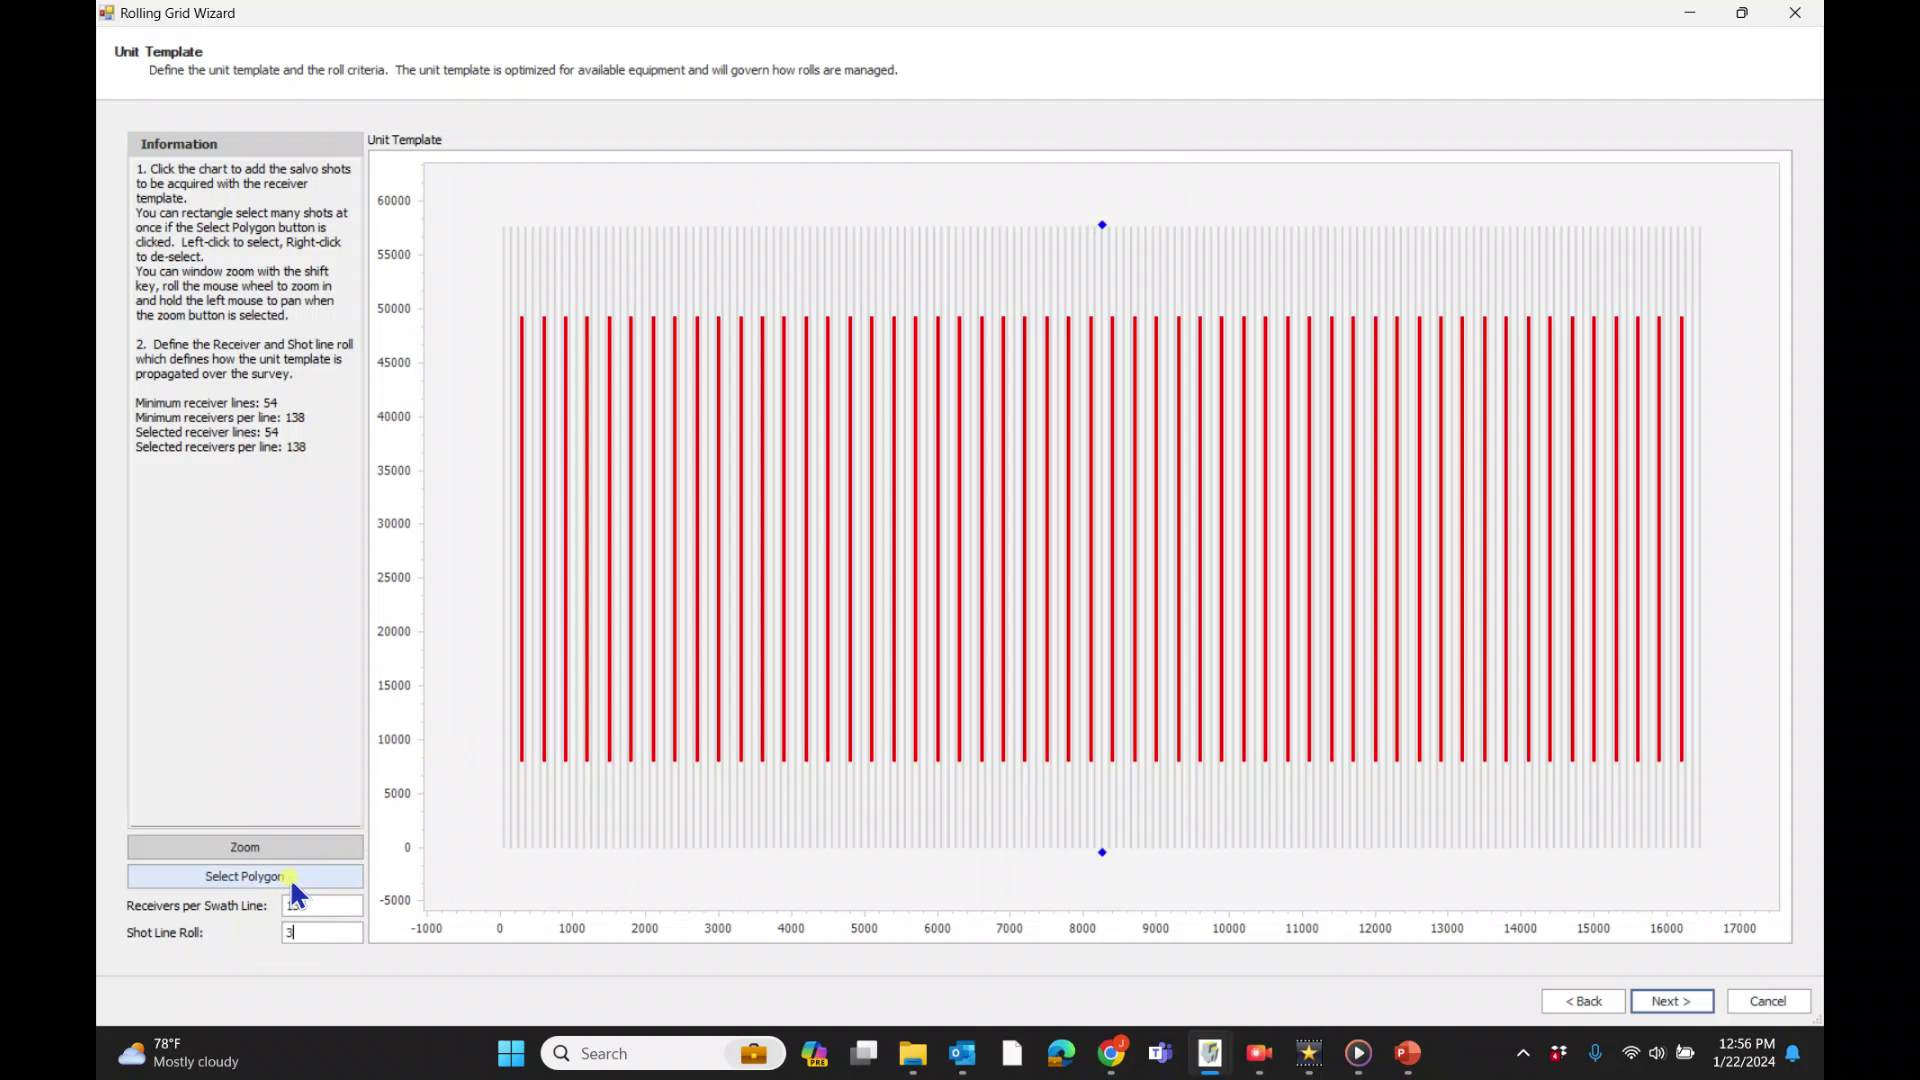Click the Wi-Fi status icon

[1630, 1052]
